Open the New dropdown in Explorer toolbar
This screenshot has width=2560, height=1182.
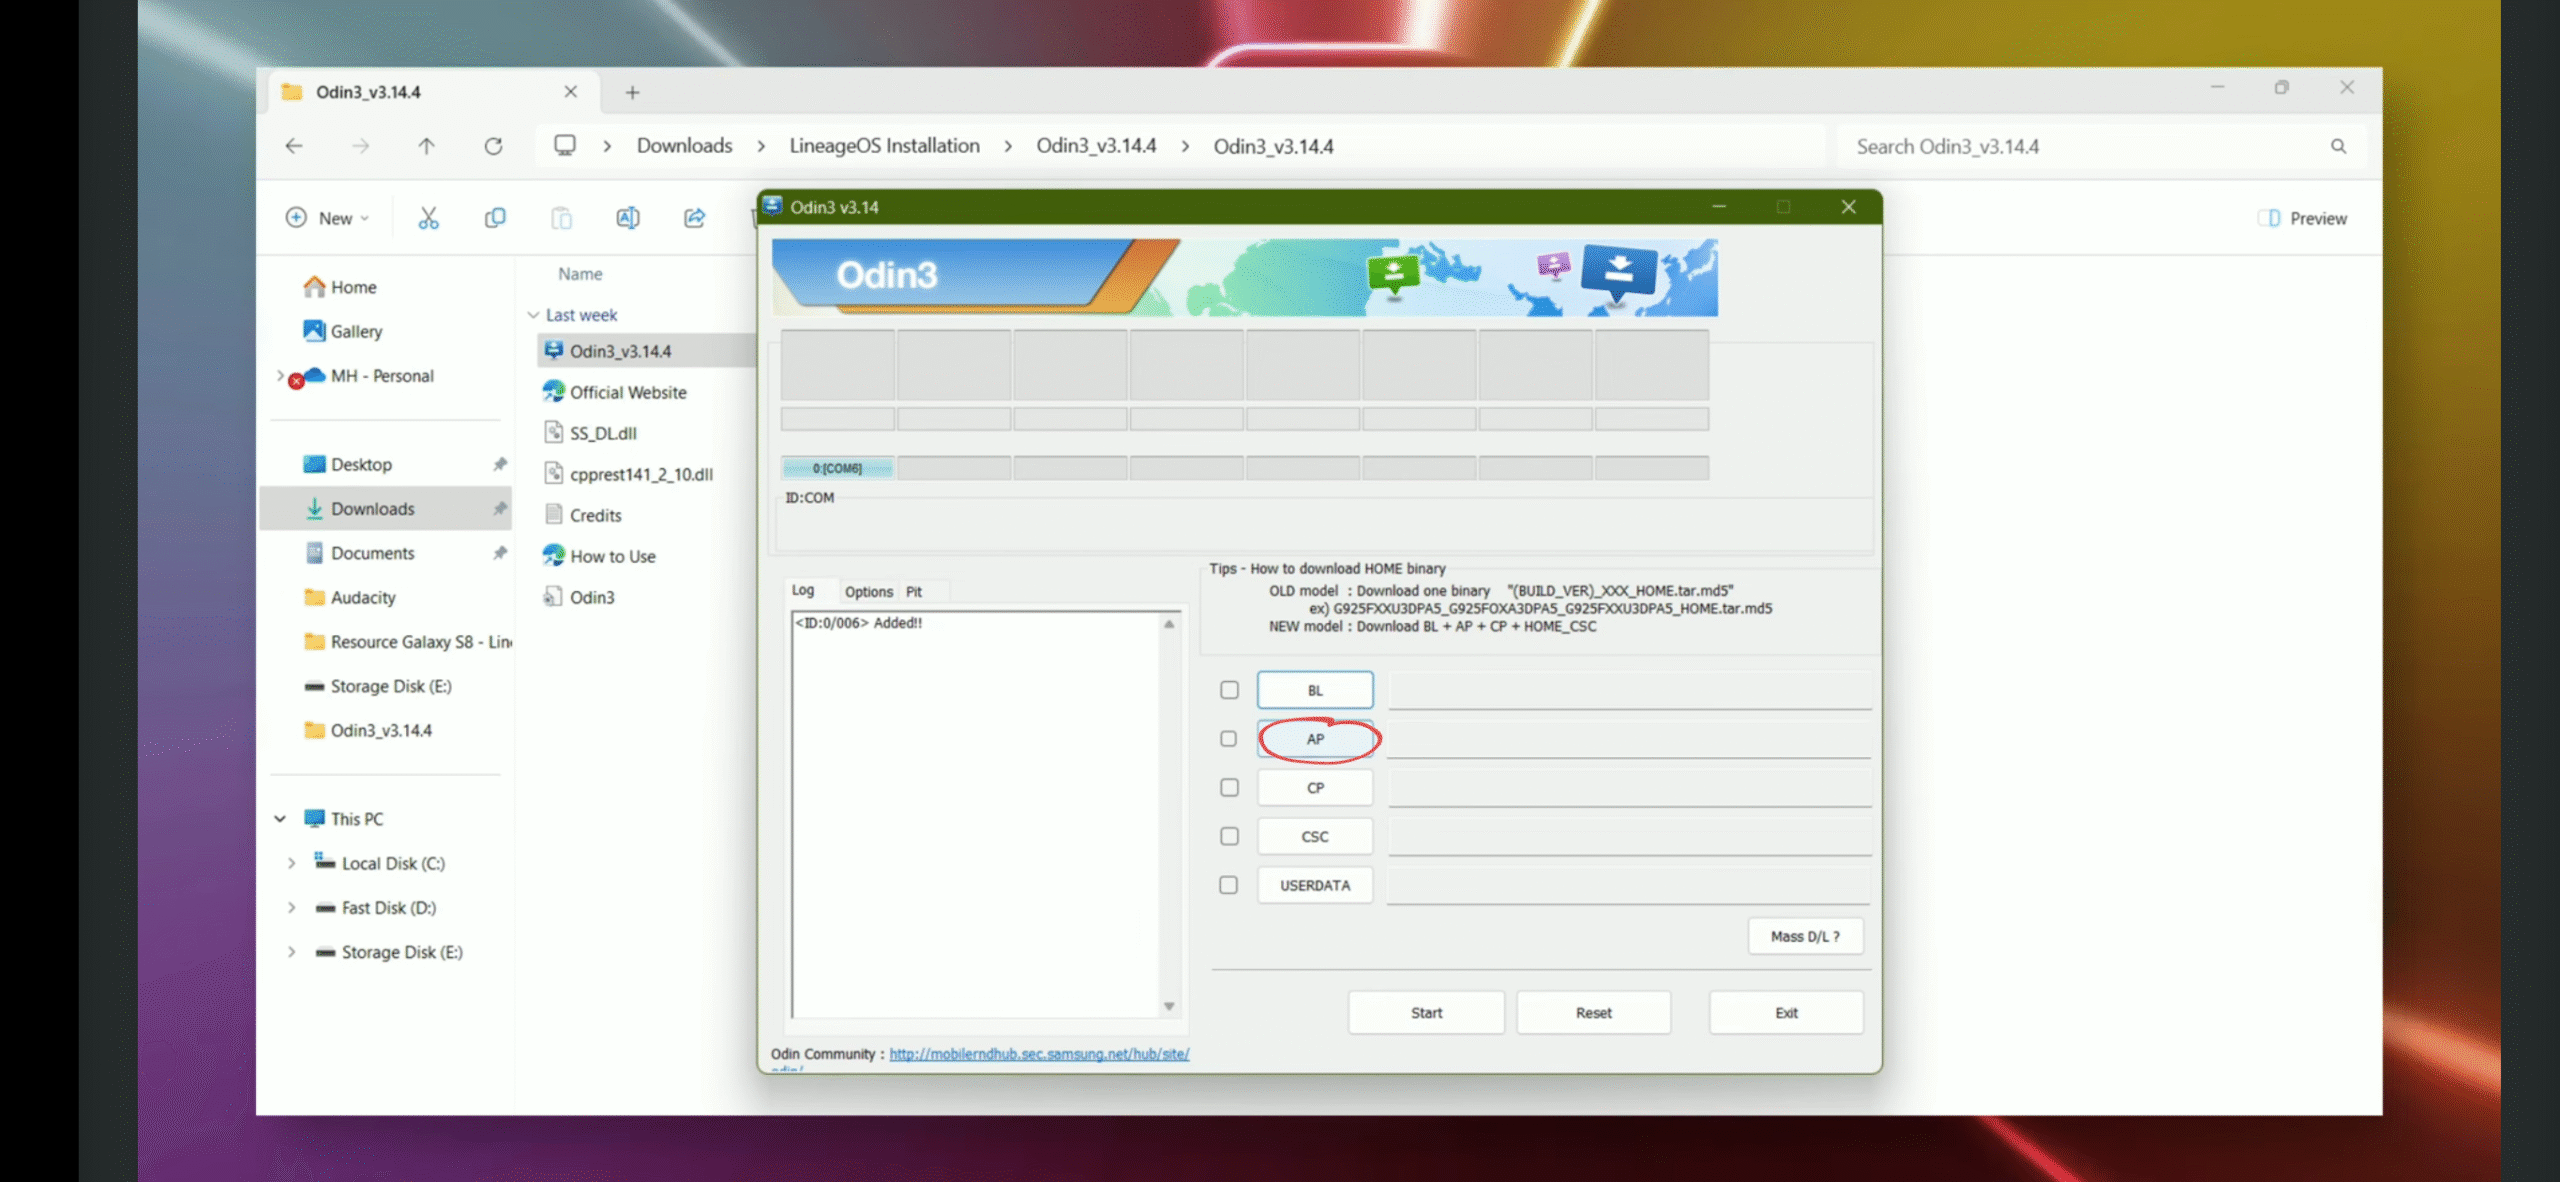pyautogui.click(x=328, y=218)
